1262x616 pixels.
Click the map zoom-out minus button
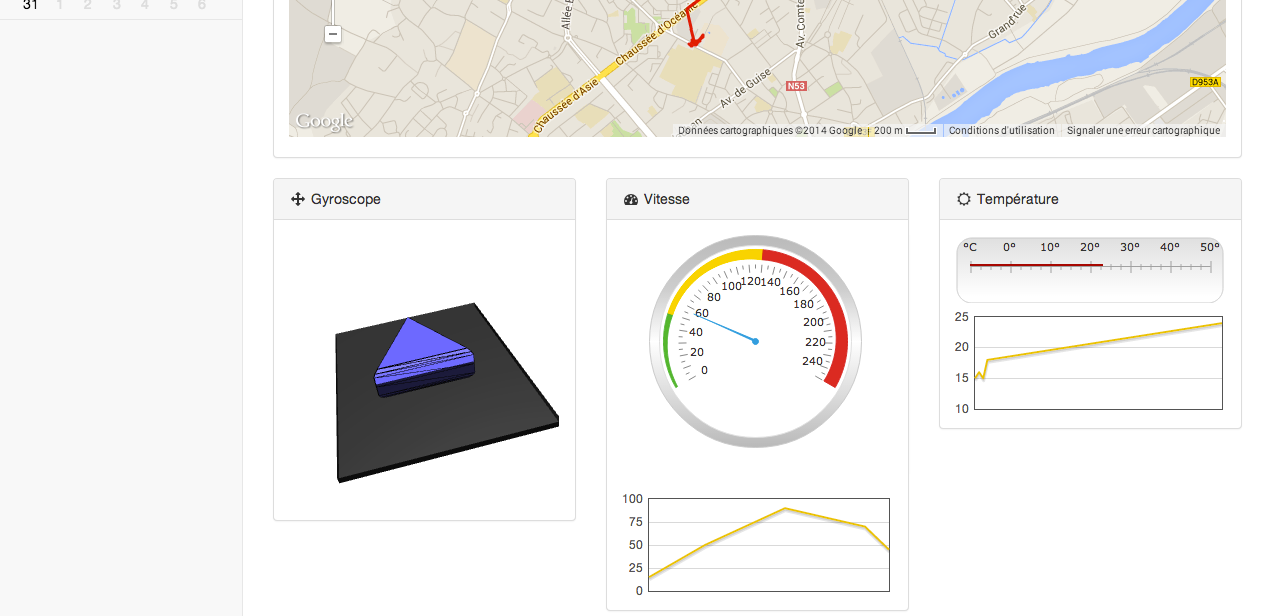(333, 34)
